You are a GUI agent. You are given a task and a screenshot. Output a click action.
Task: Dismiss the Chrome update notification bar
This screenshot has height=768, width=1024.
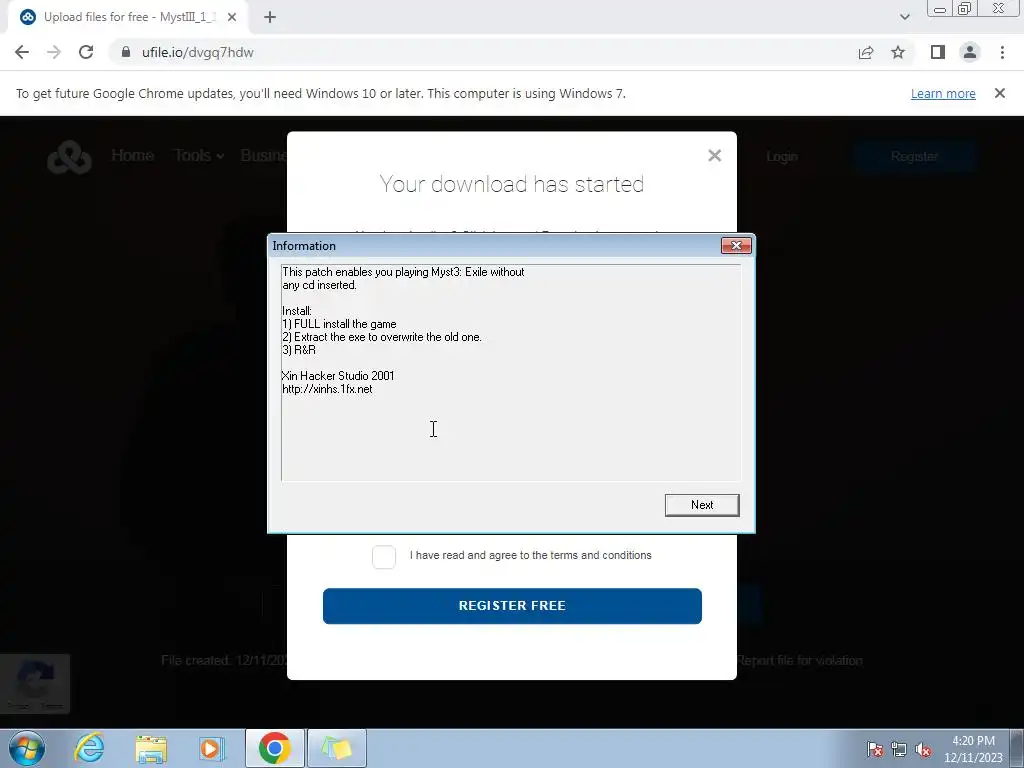[999, 93]
